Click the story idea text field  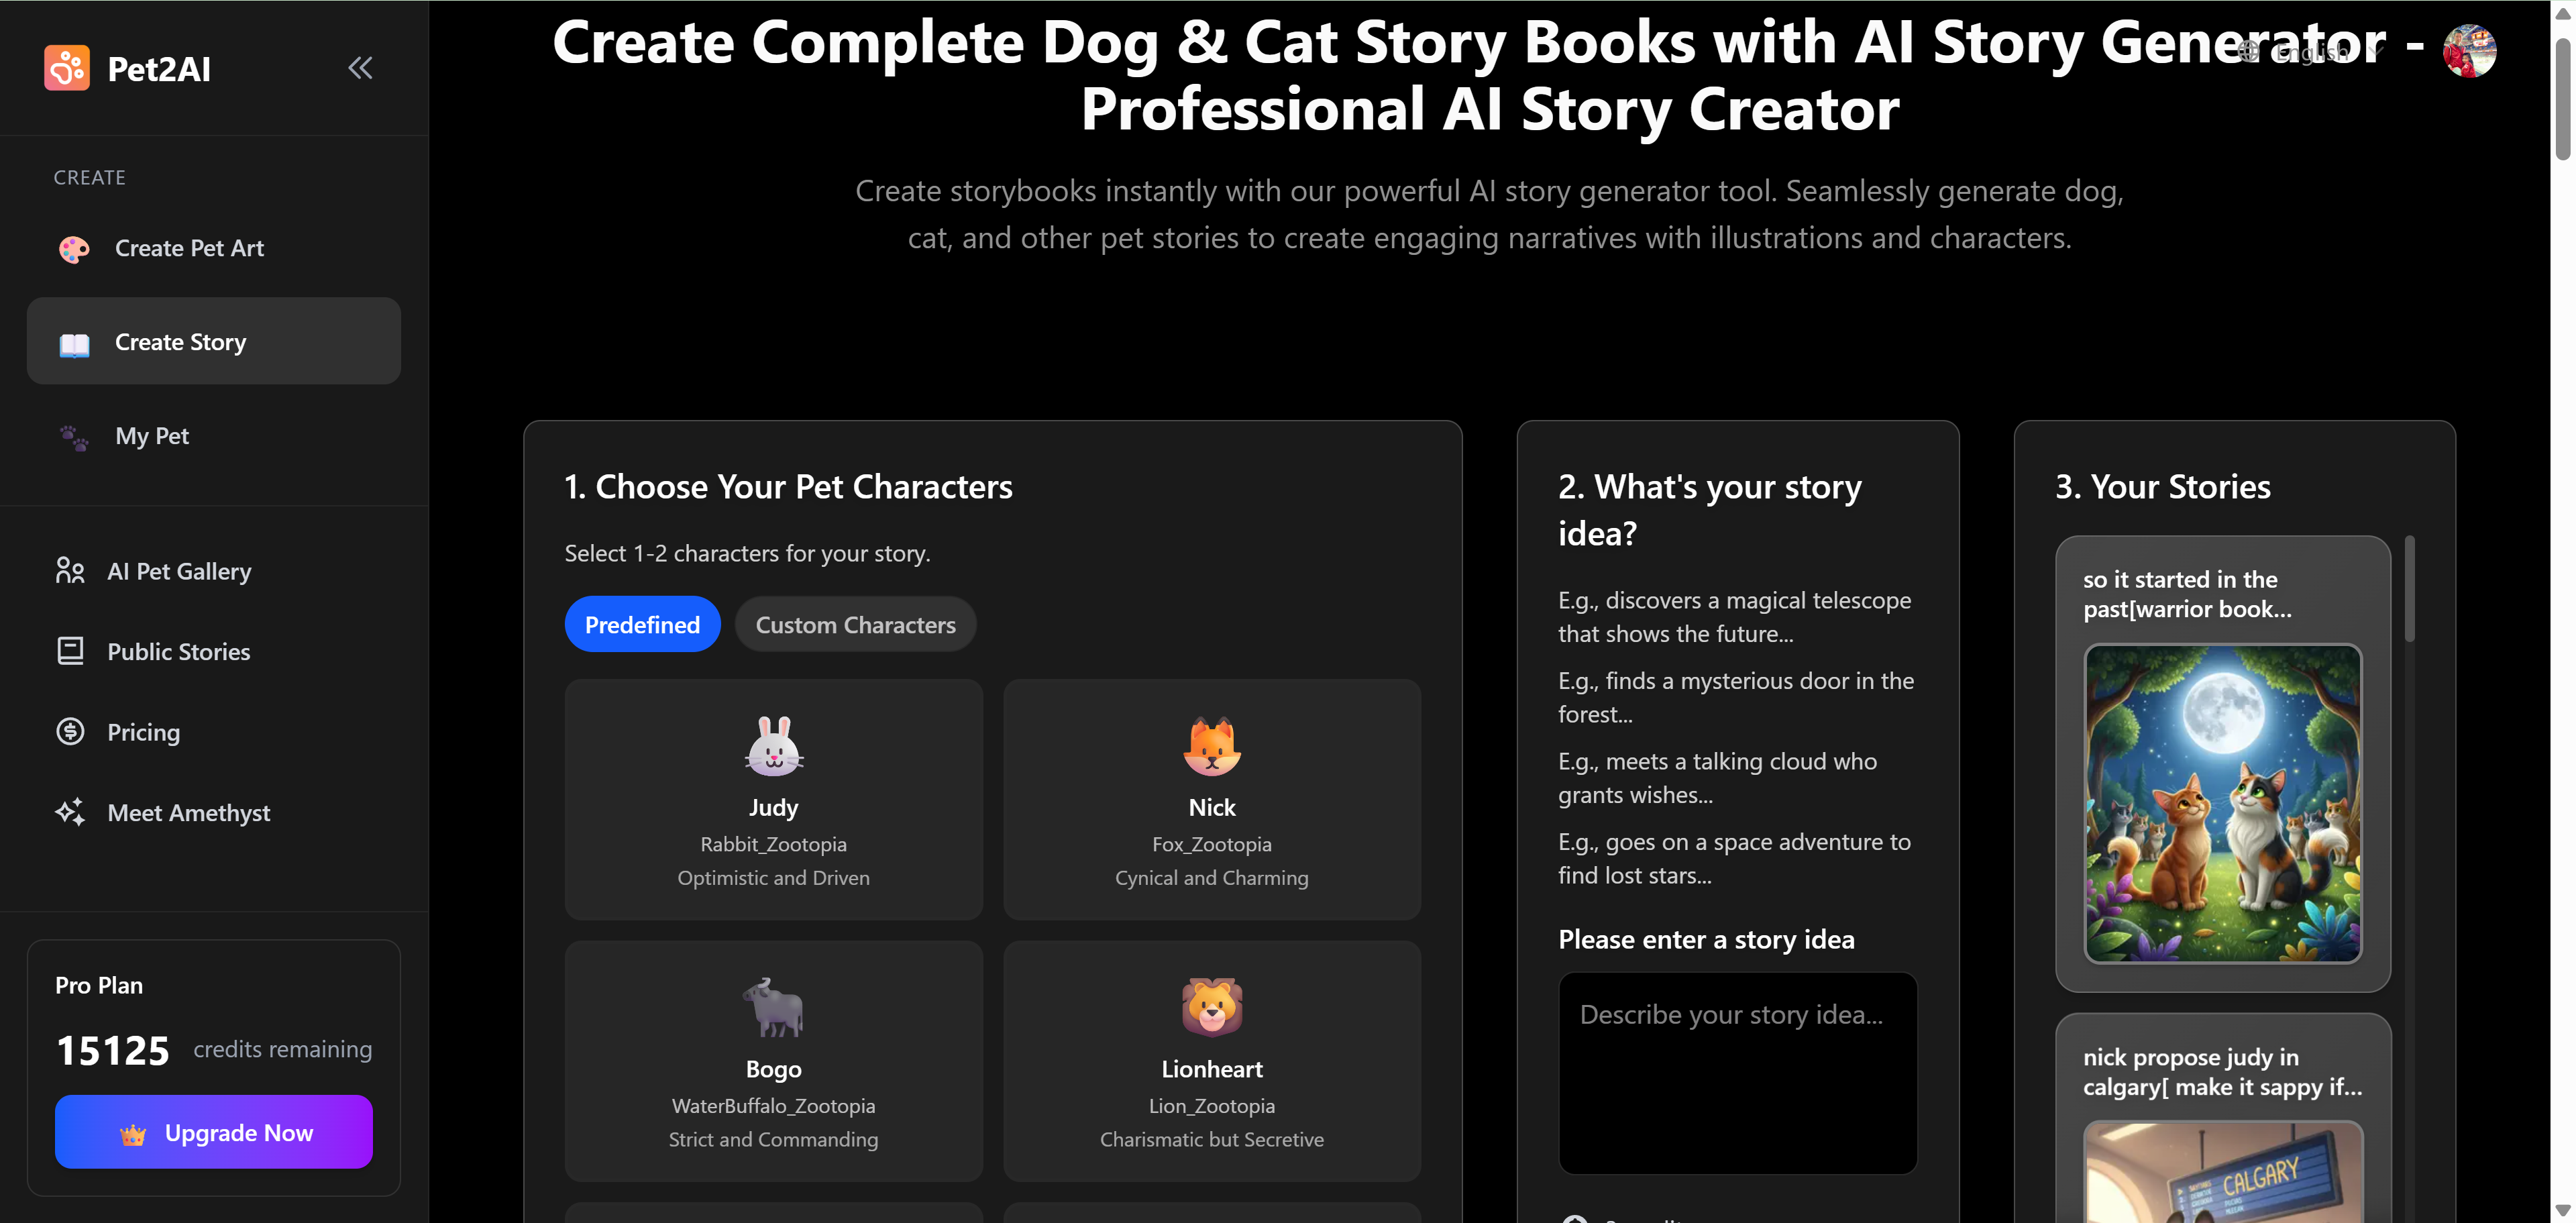click(x=1737, y=1072)
